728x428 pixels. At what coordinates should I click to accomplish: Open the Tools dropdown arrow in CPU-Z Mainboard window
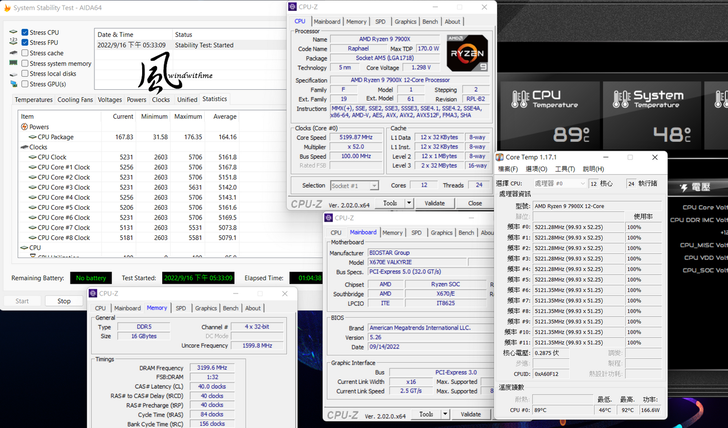tap(445, 414)
